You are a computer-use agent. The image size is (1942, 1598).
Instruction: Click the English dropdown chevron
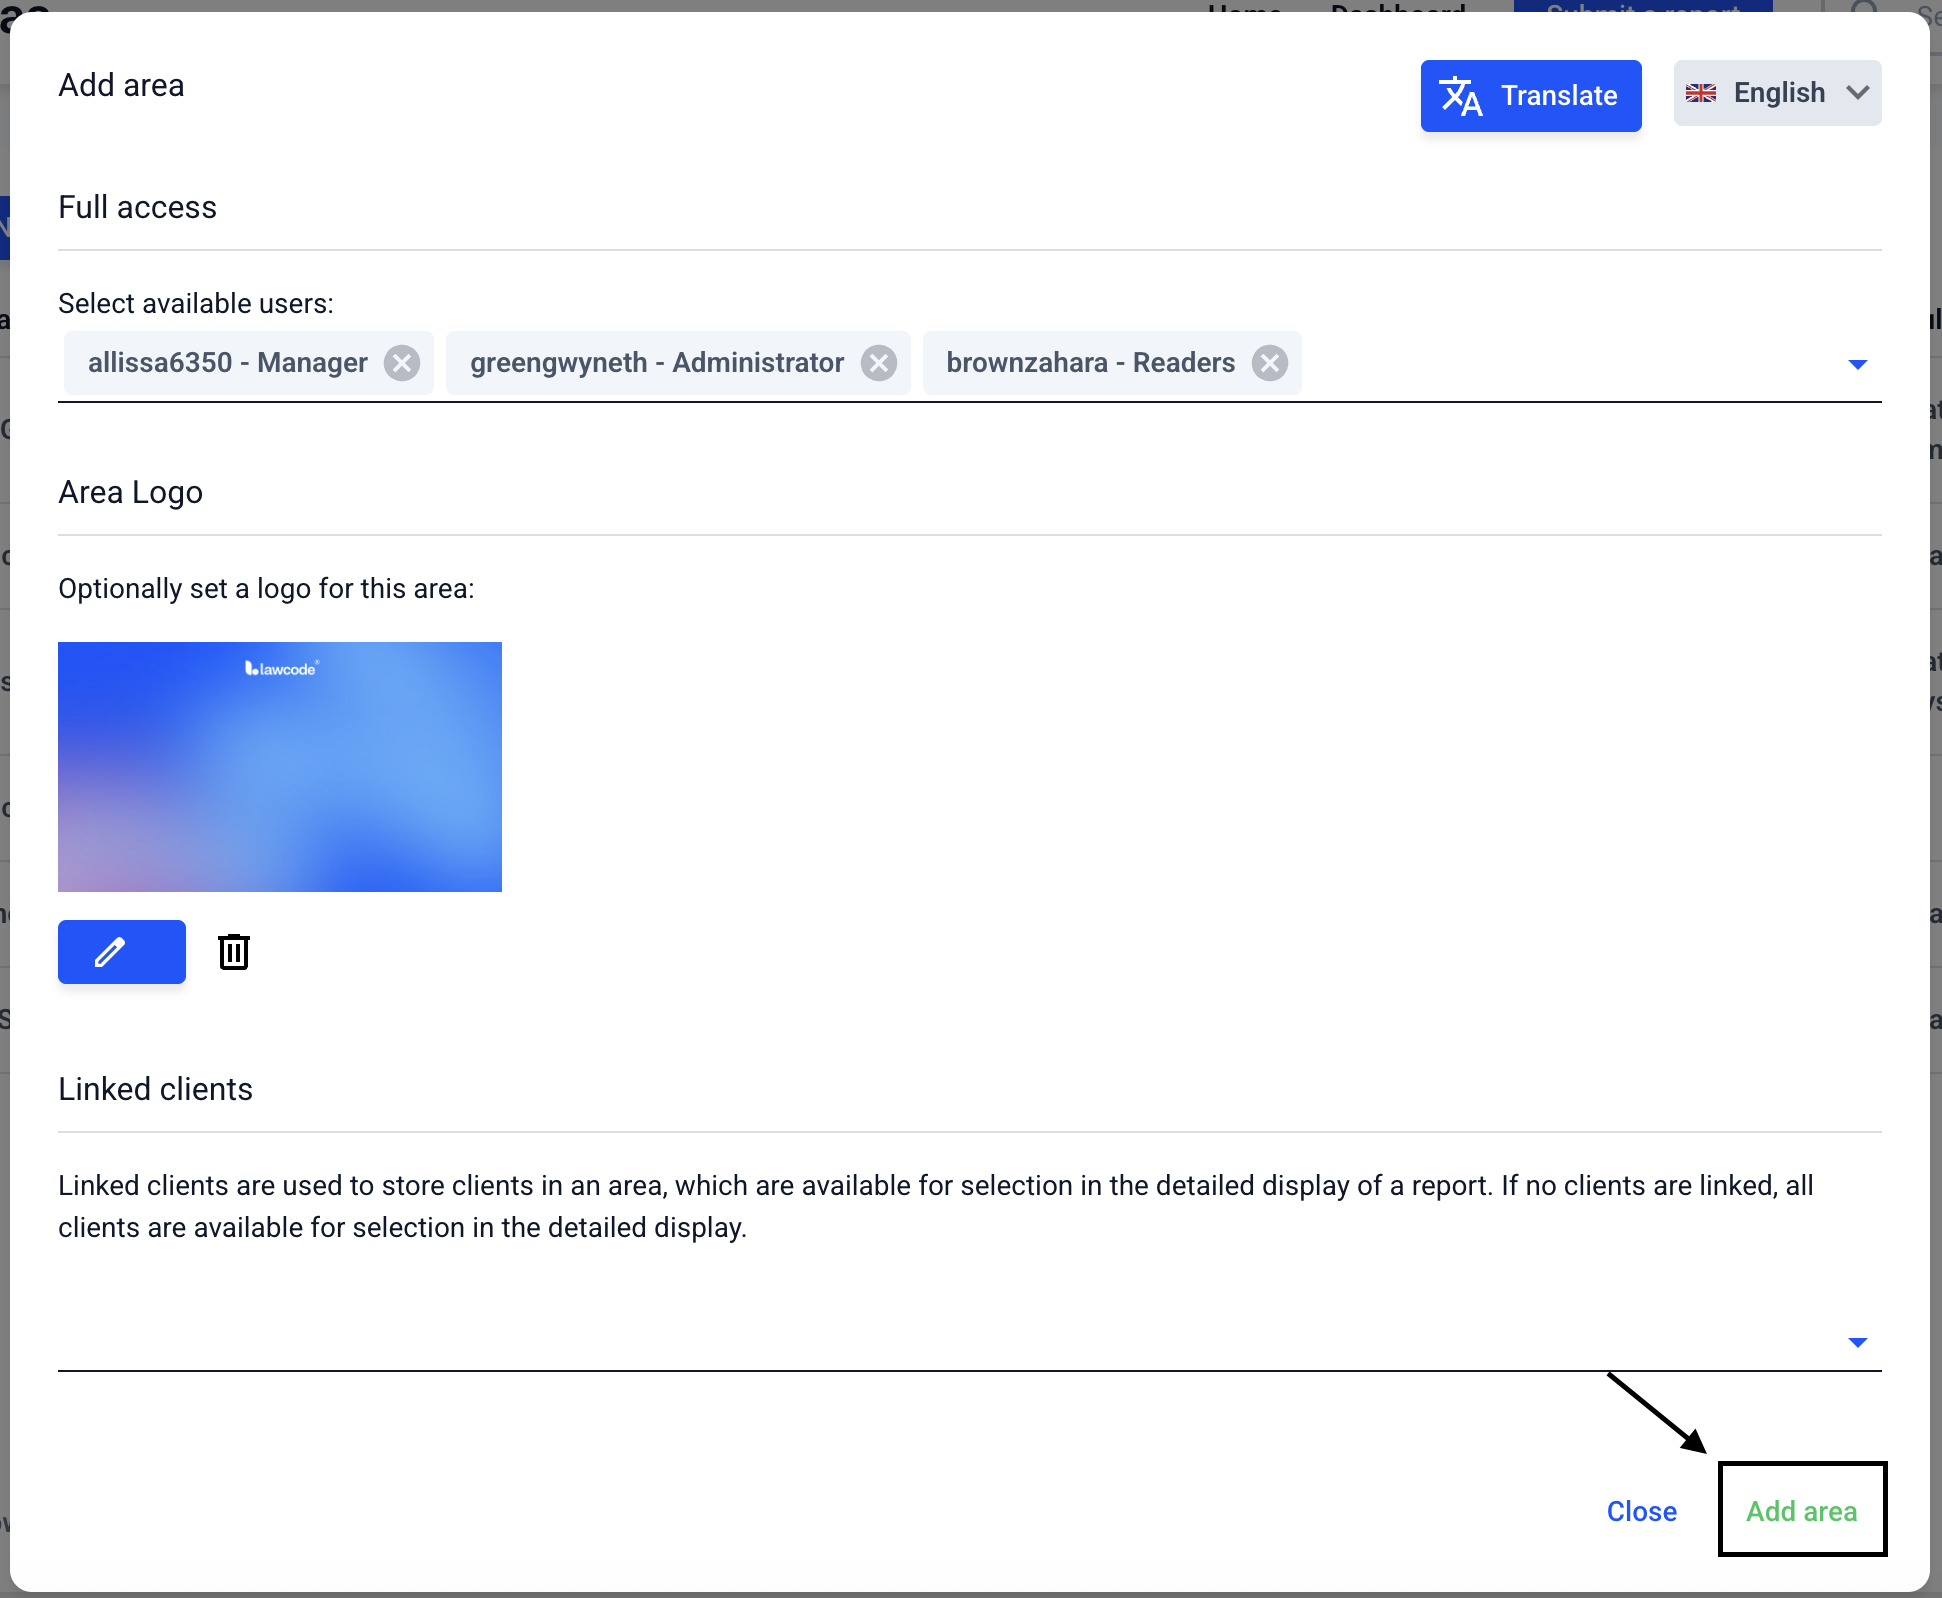pos(1858,93)
